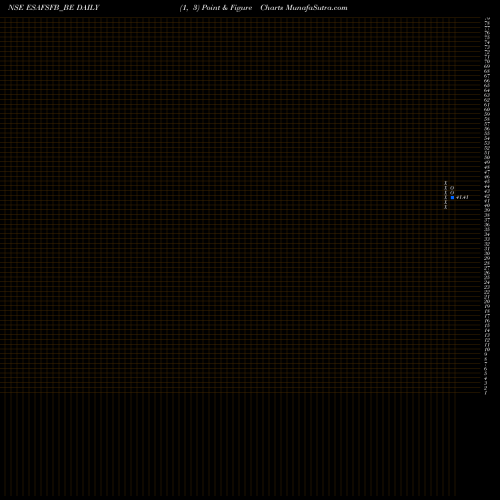The height and width of the screenshot is (500, 500).
Task: Click the lower O above the blue square
Action: [x=452, y=193]
